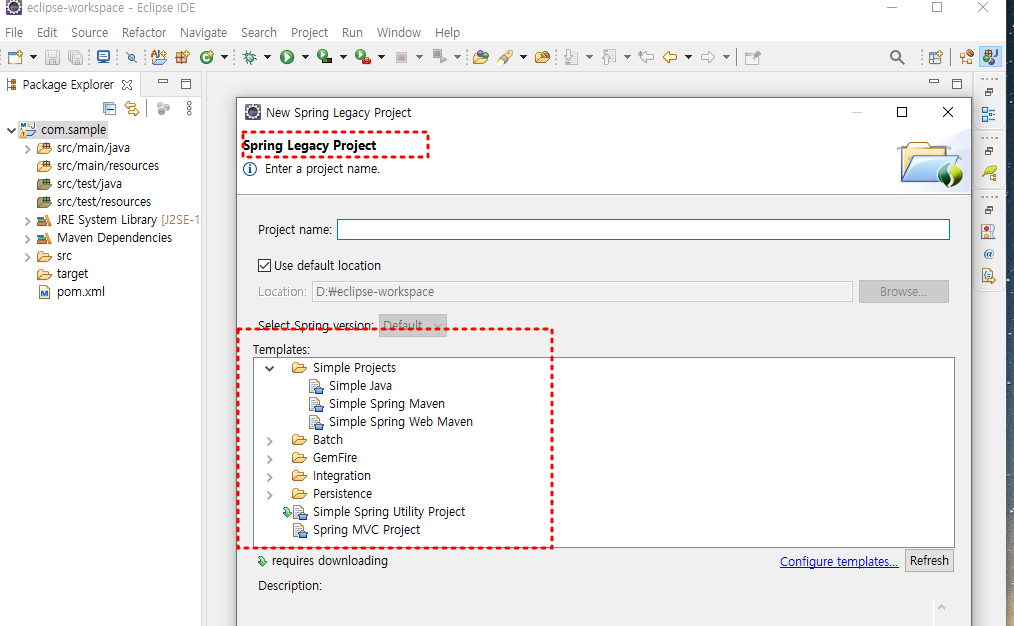
Task: Open the Debug dropdown arrow
Action: (266, 58)
